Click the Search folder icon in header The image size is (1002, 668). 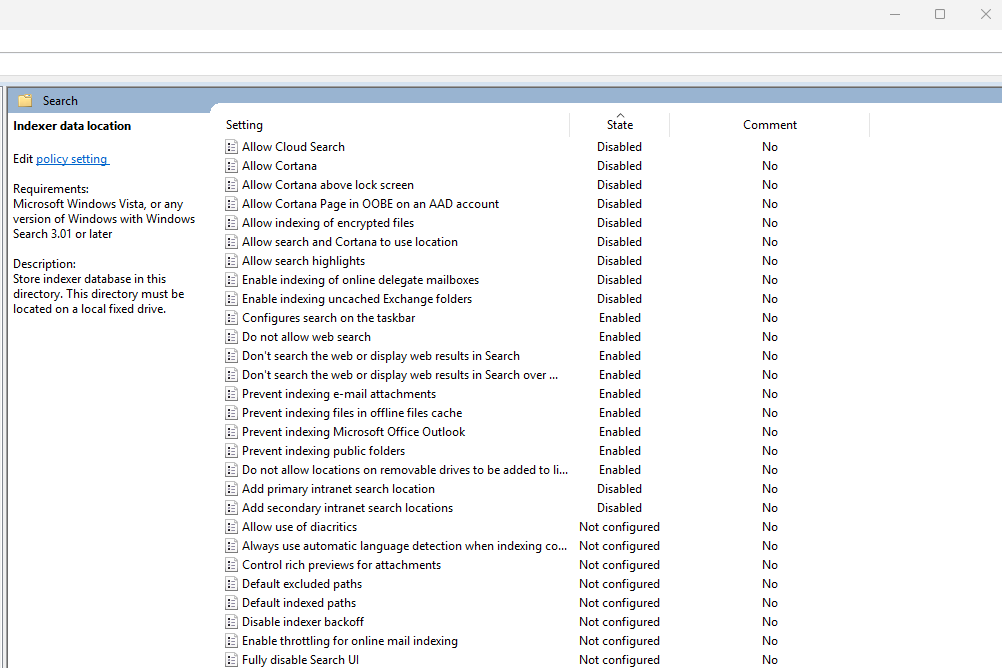25,101
